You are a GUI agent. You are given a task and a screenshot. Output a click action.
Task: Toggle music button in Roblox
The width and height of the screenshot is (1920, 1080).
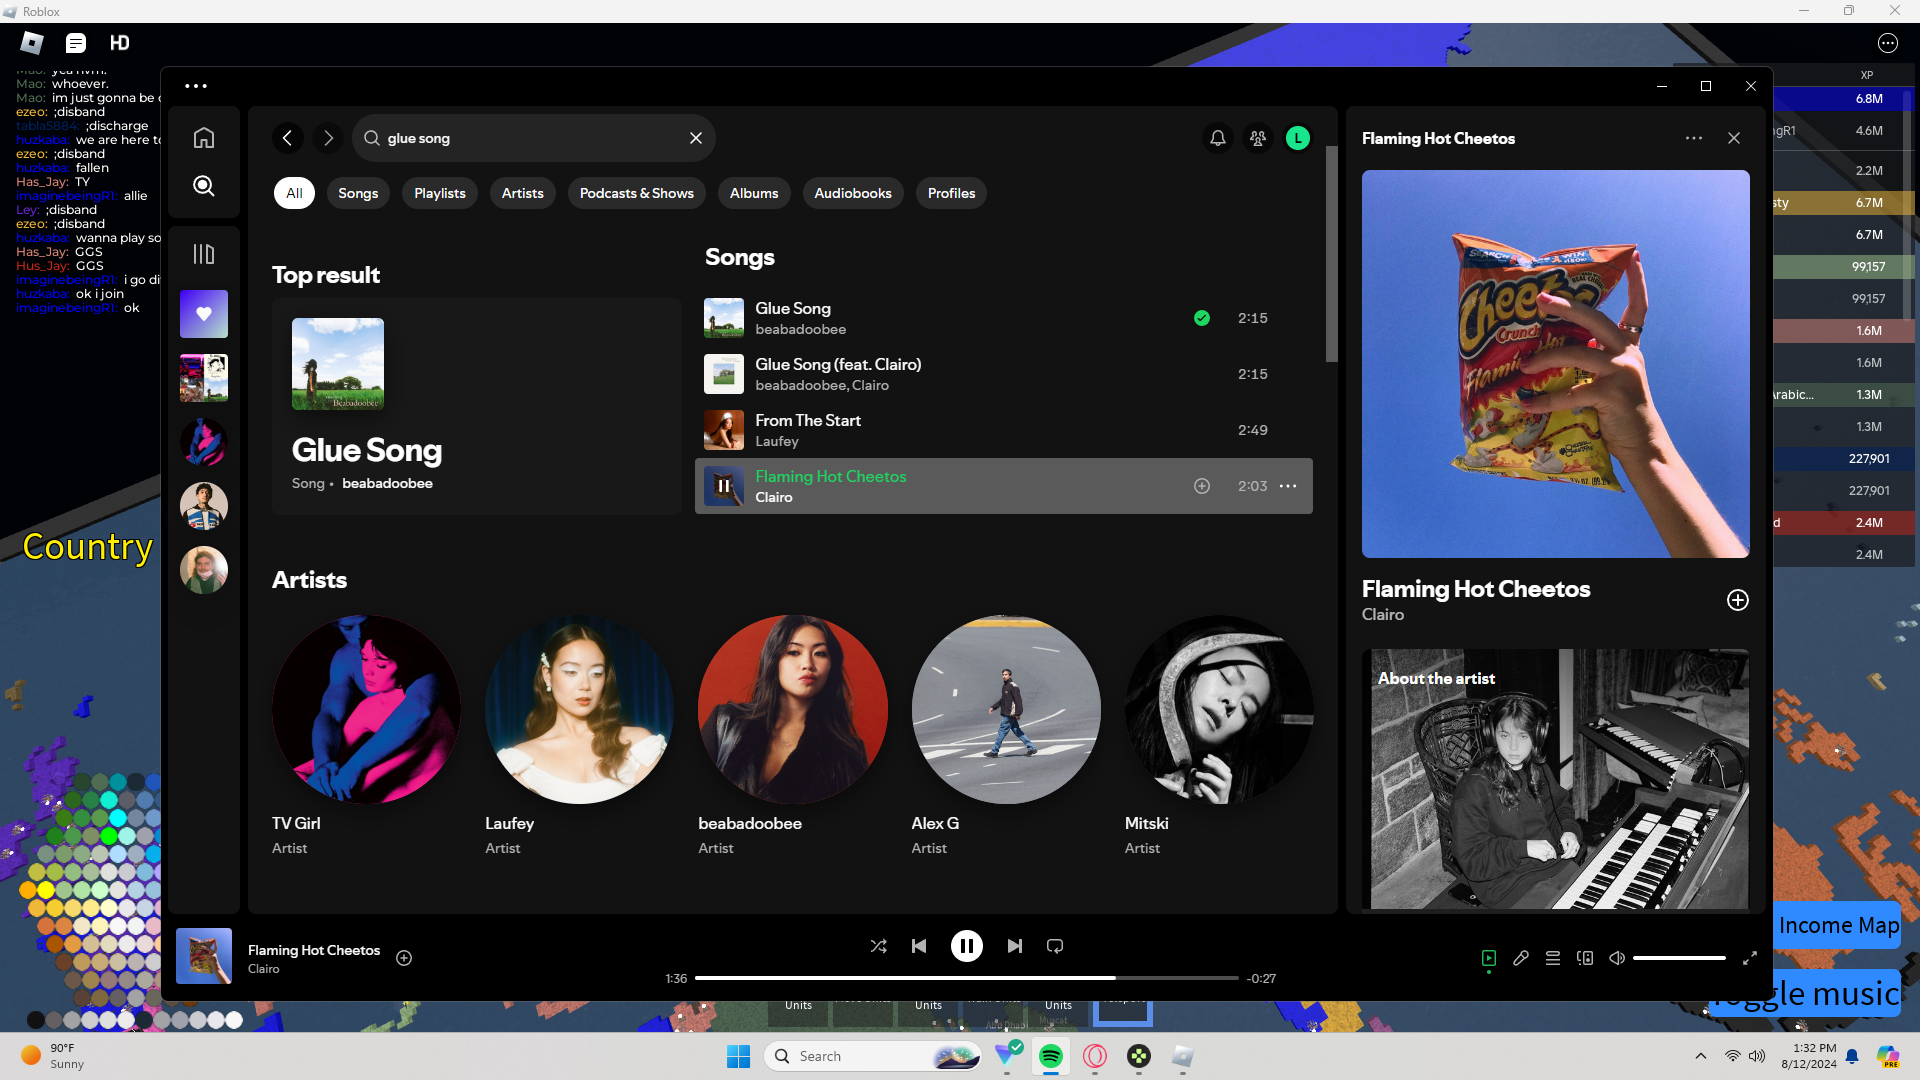1838,994
